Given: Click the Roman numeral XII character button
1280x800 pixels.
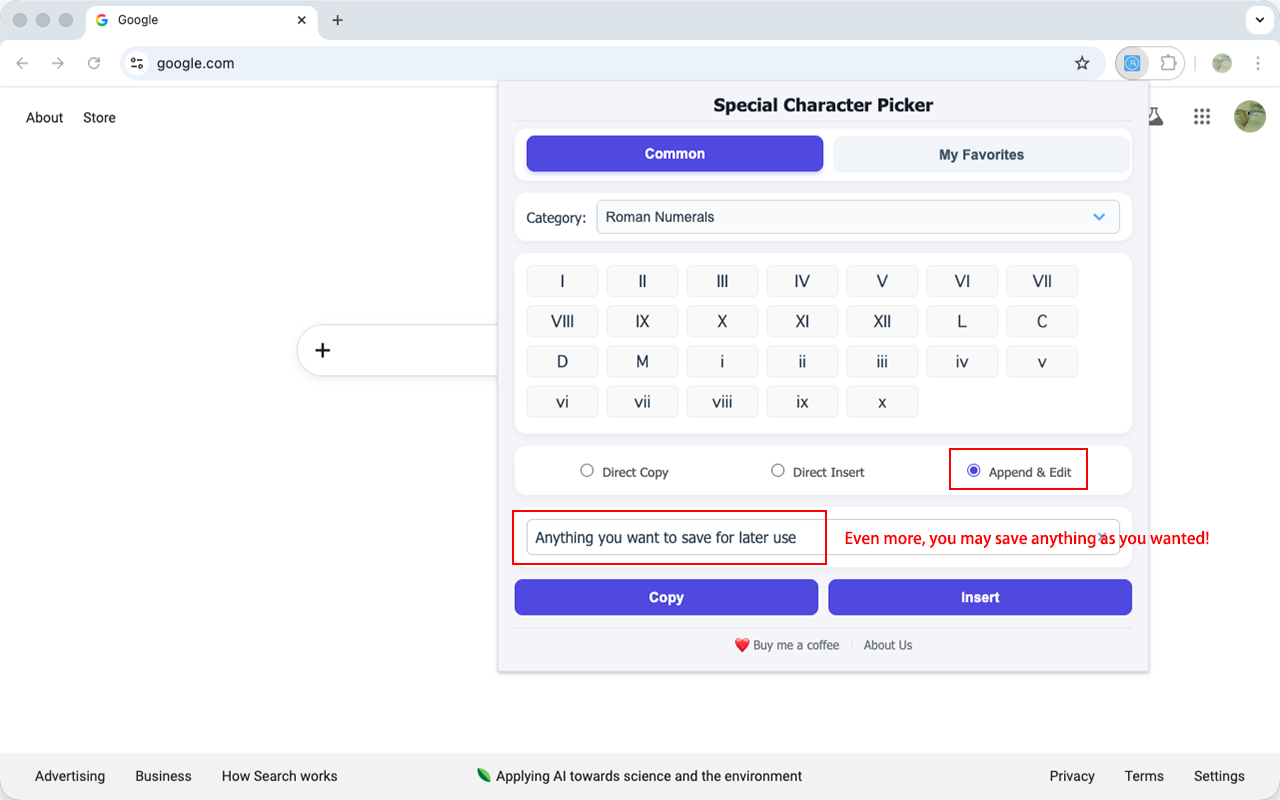Looking at the screenshot, I should click(882, 321).
